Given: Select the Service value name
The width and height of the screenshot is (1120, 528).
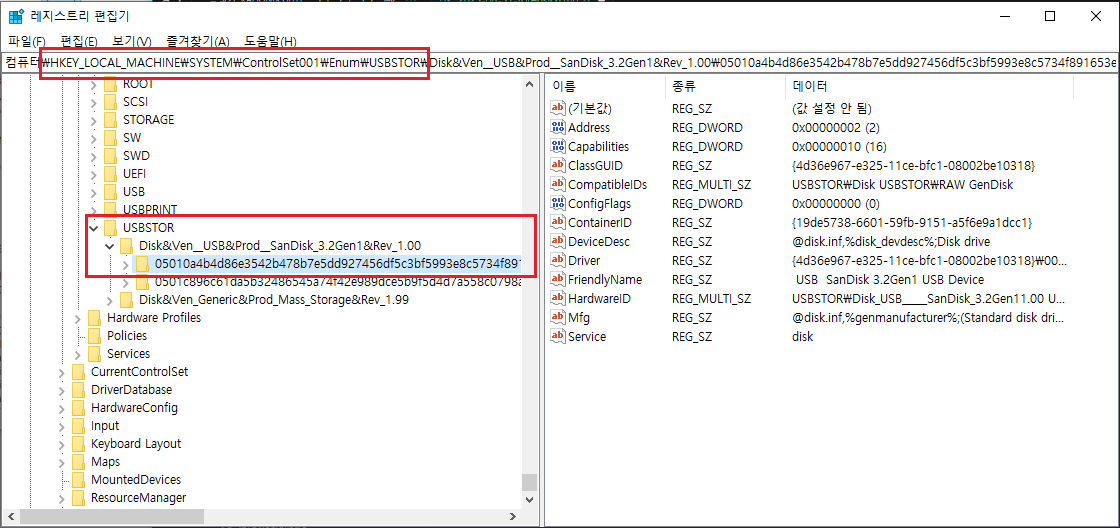Looking at the screenshot, I should 586,336.
